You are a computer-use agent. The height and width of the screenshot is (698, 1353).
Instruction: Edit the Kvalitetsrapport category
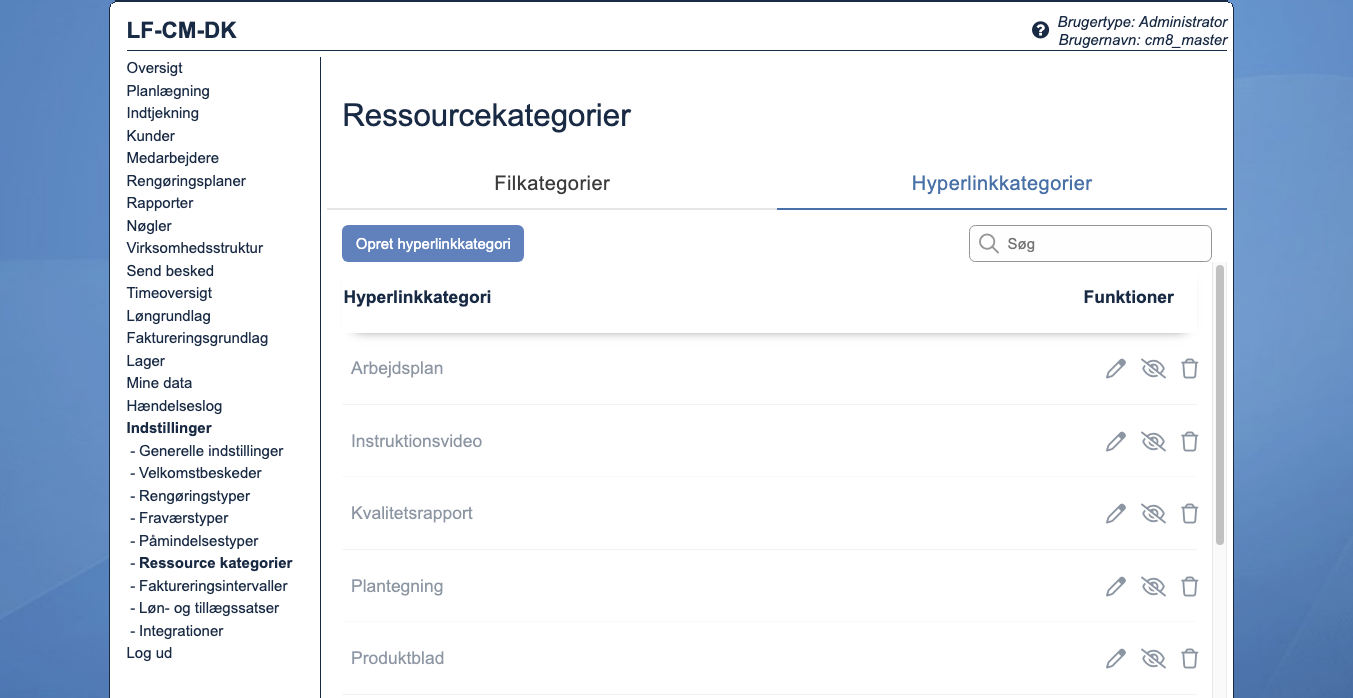[x=1115, y=513]
